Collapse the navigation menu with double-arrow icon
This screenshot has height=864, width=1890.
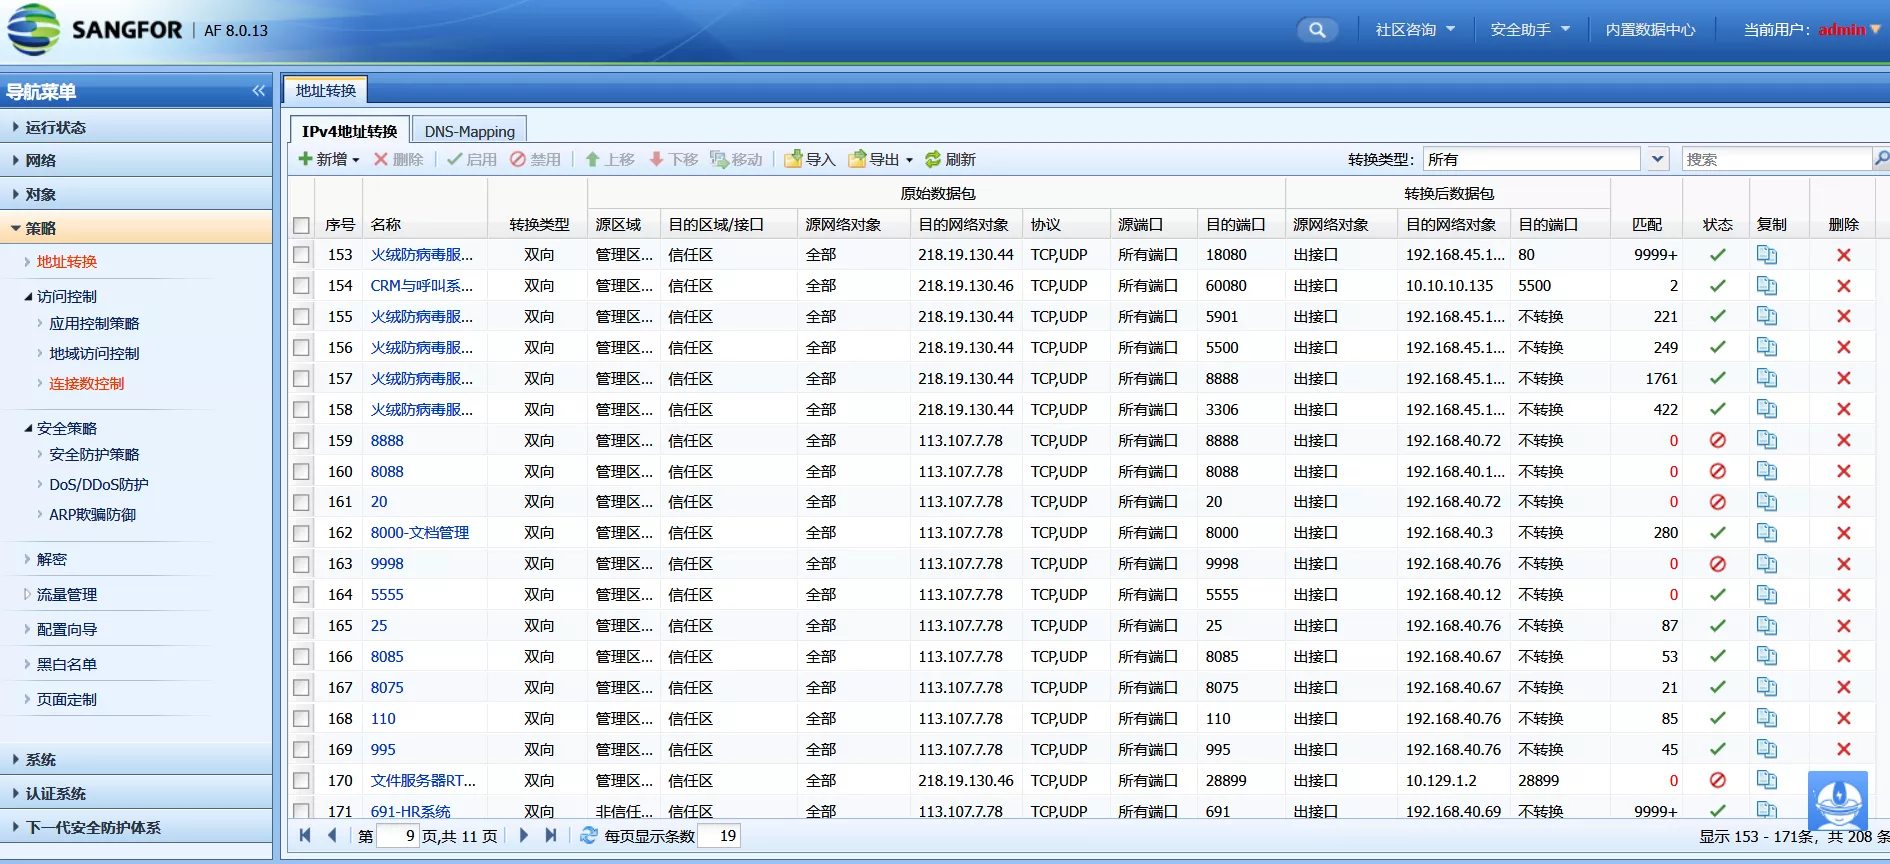[259, 91]
